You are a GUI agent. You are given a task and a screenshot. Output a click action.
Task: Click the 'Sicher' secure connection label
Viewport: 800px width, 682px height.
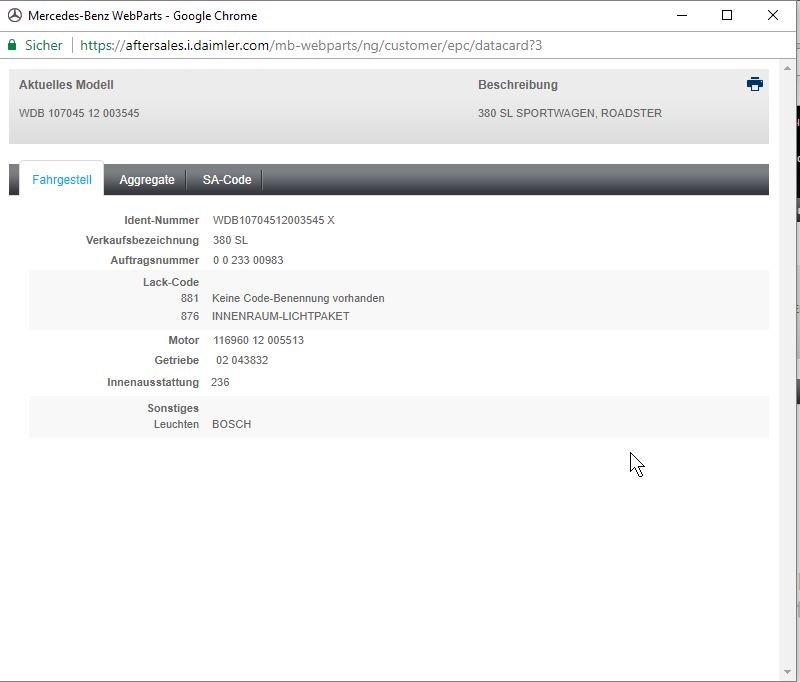43,45
